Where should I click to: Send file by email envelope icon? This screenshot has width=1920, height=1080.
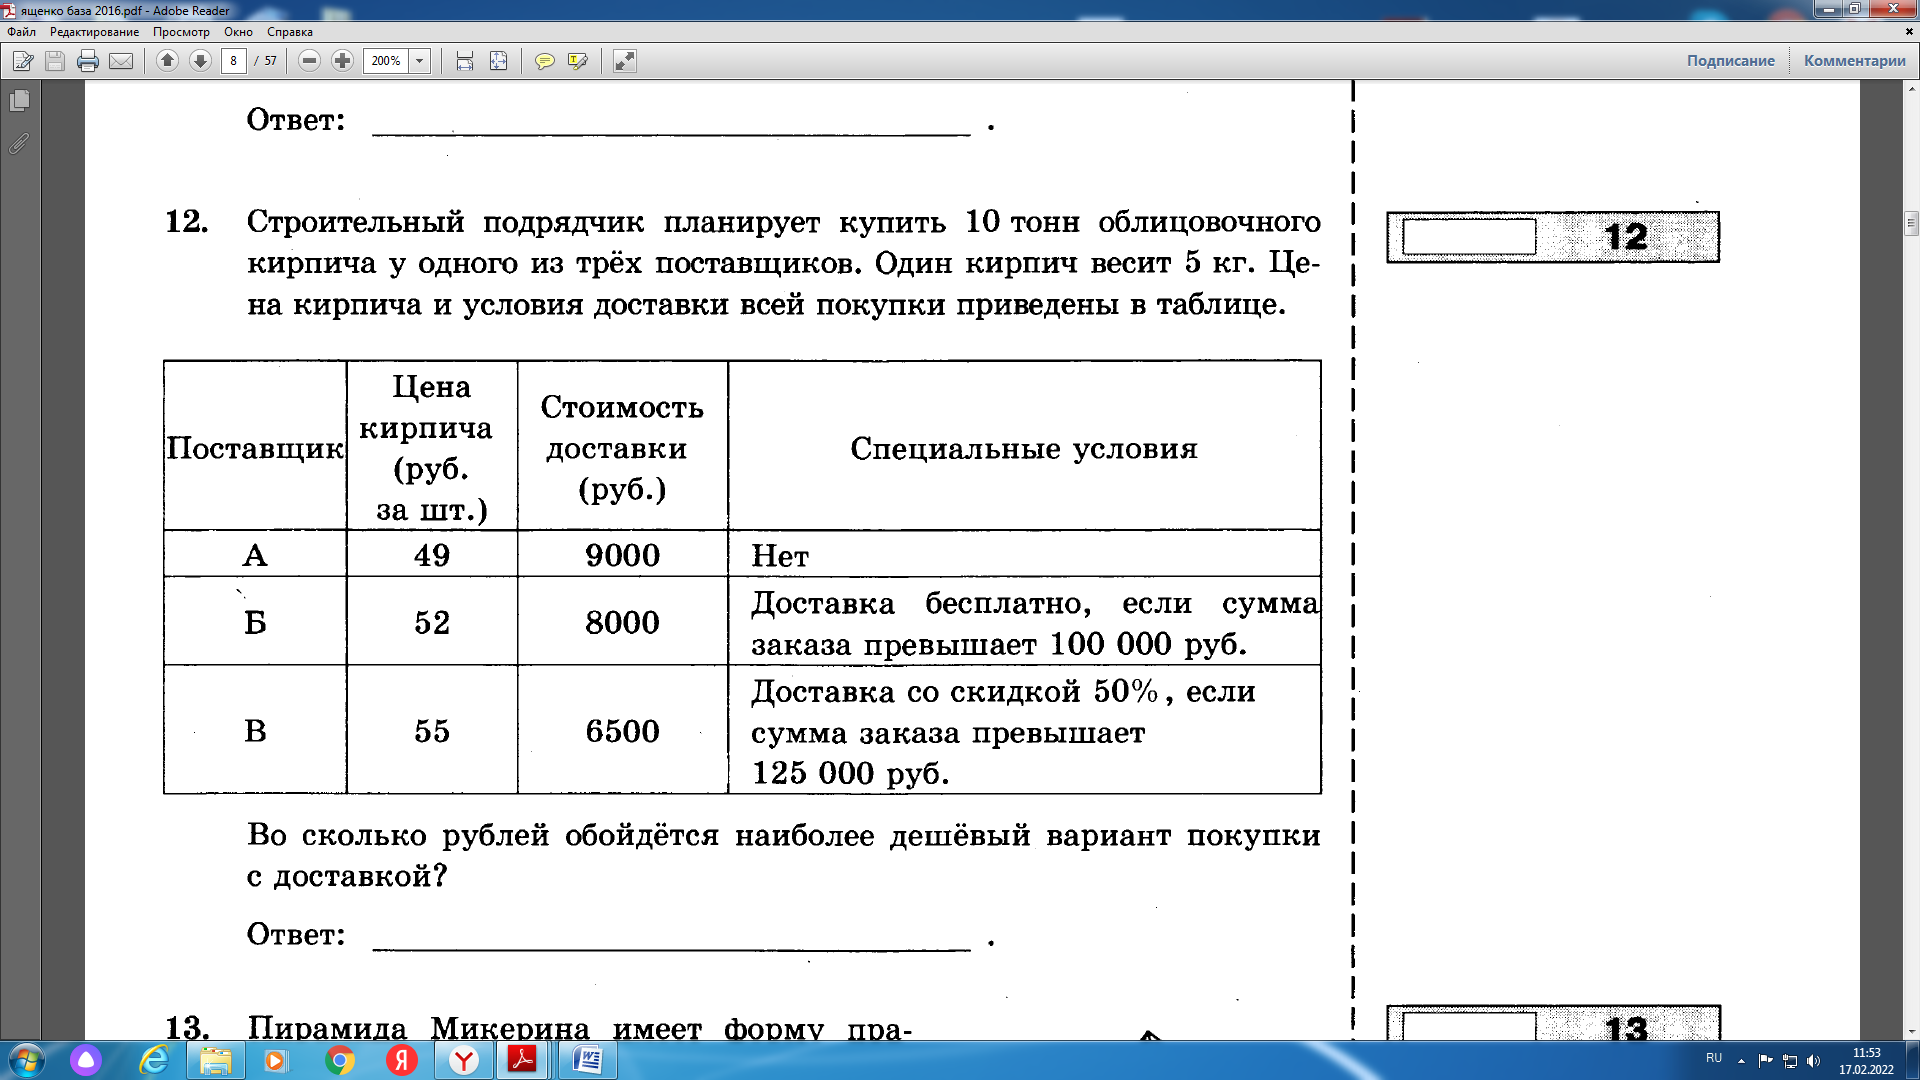[x=121, y=61]
